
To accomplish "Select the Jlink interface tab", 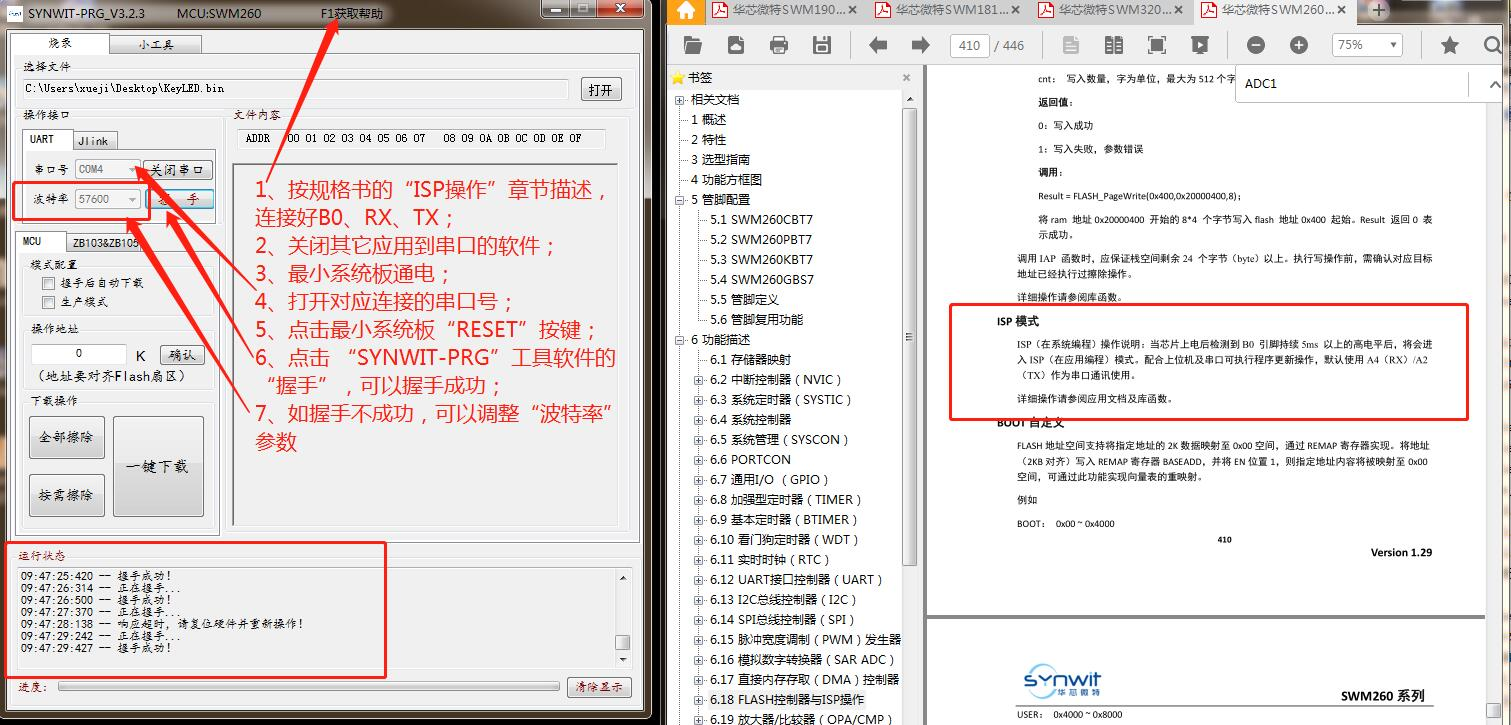I will pos(93,141).
